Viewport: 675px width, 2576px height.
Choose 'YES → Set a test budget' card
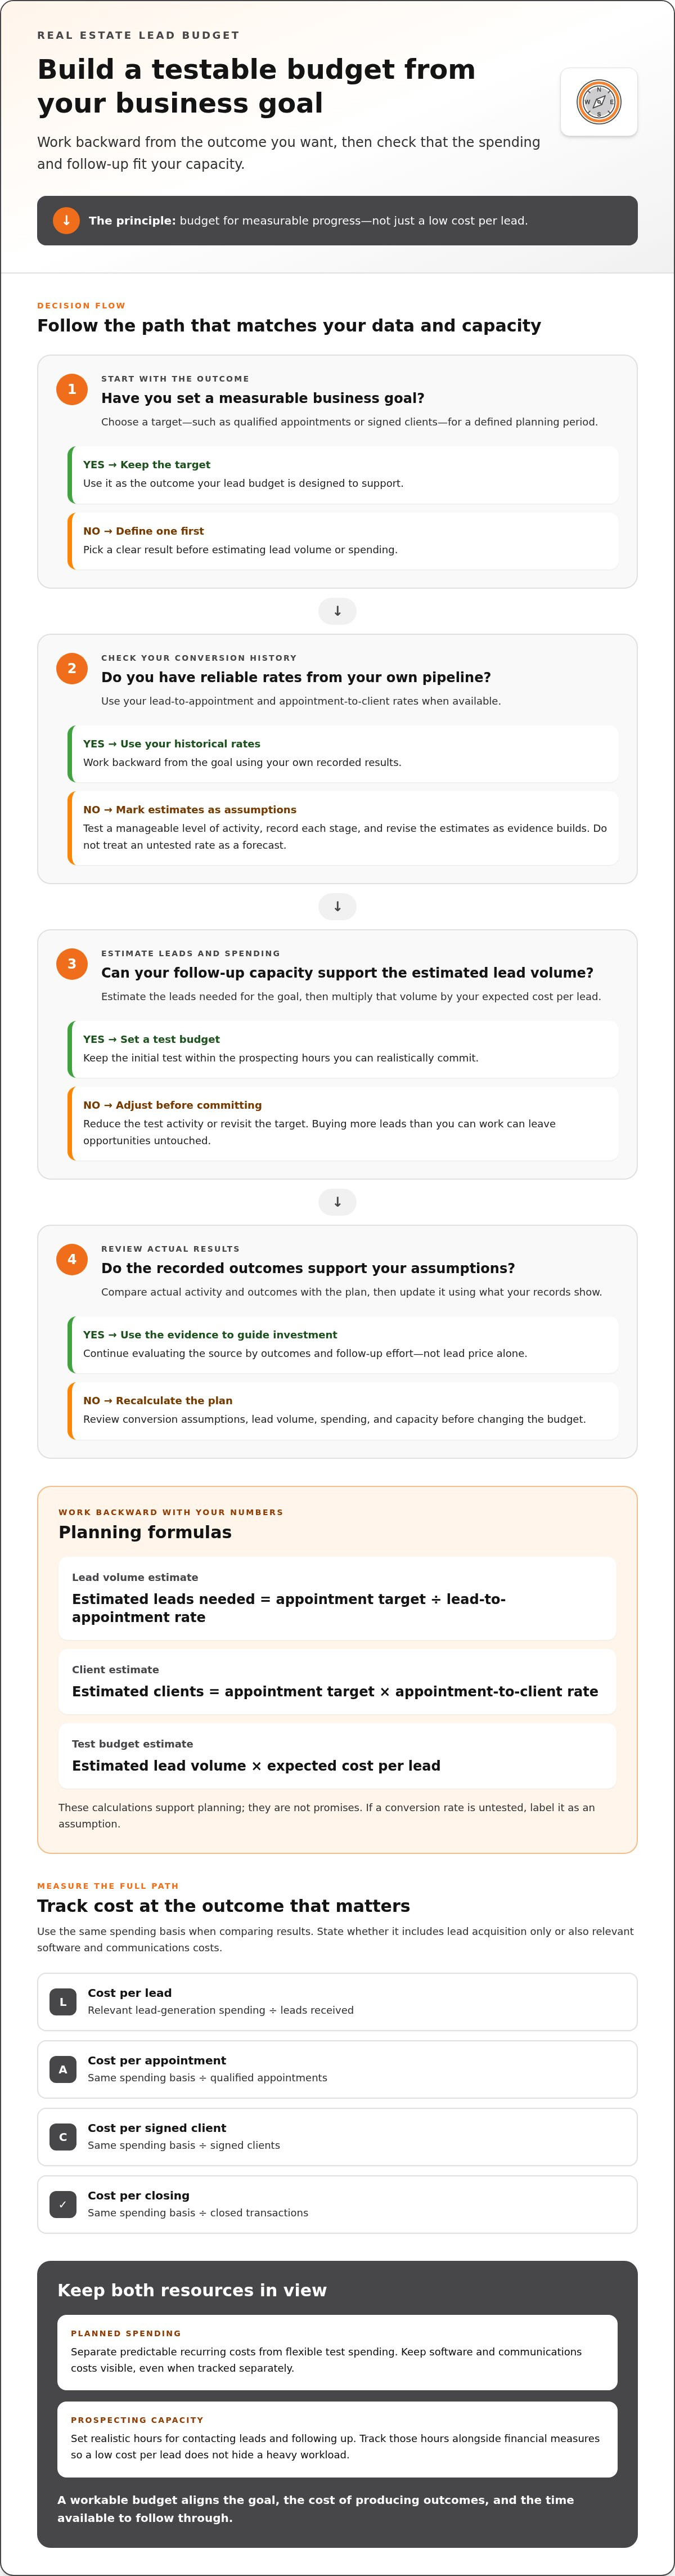pyautogui.click(x=342, y=1049)
